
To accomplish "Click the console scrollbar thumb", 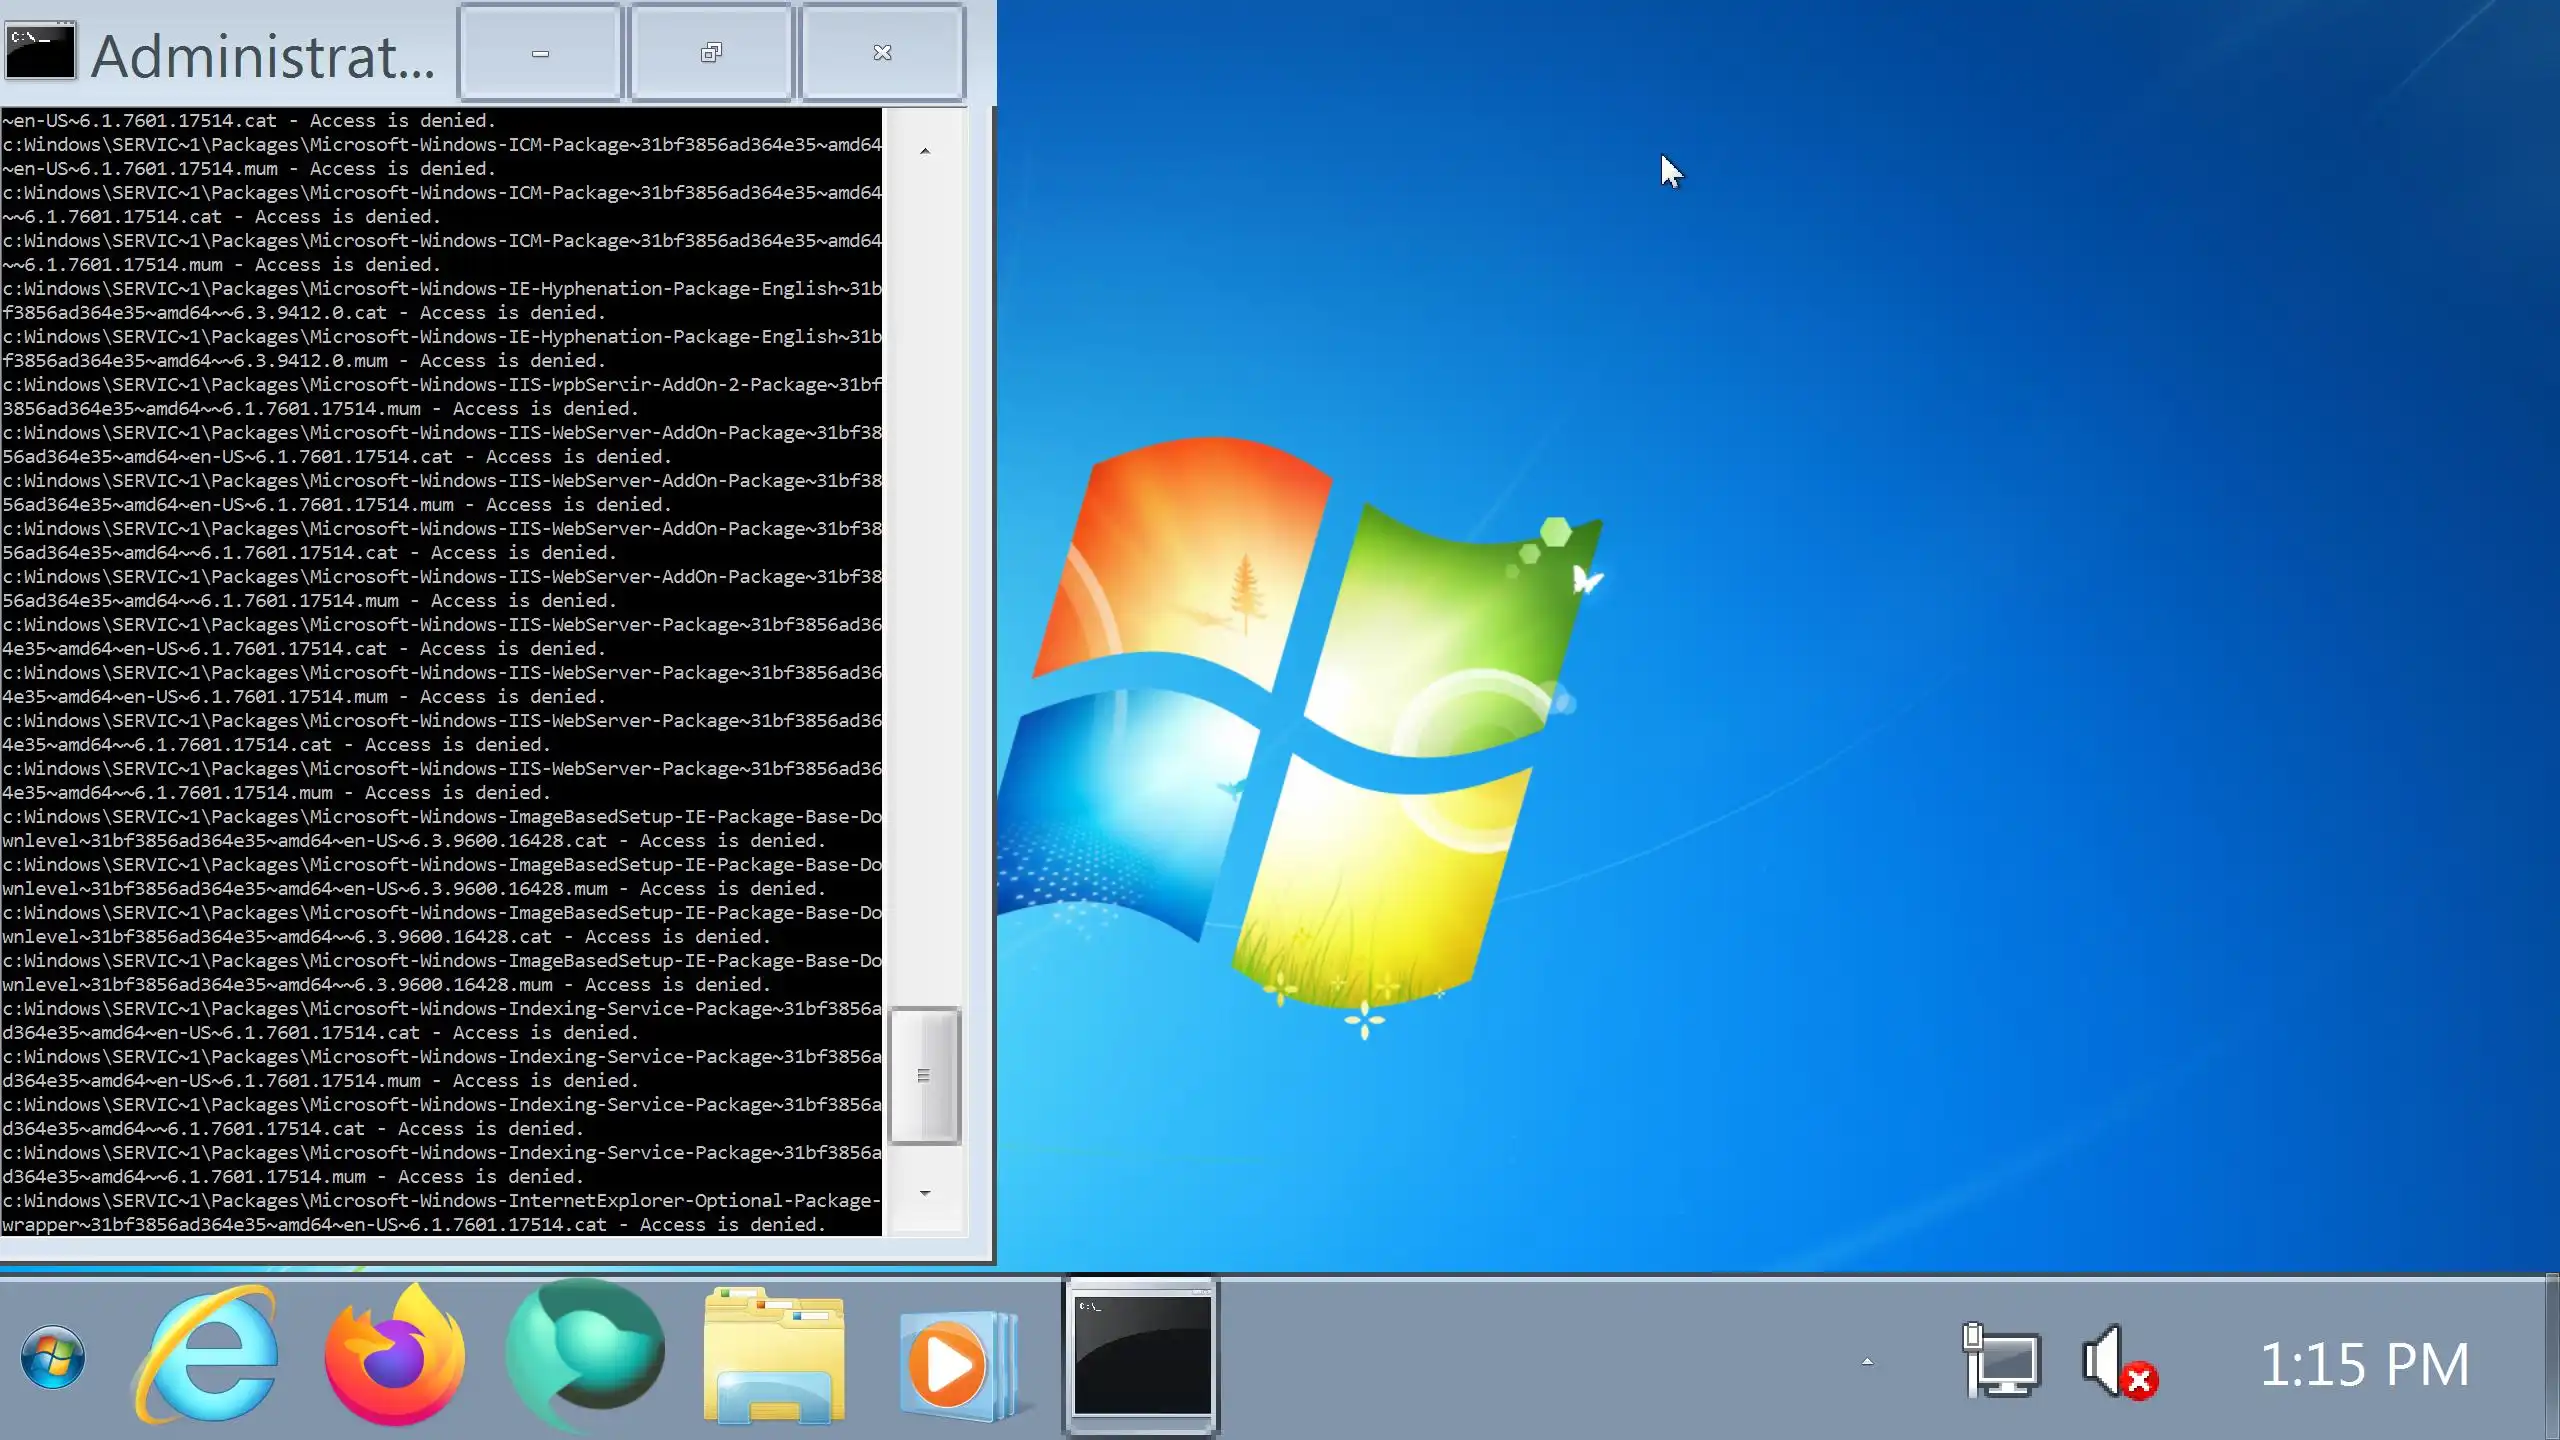I will [924, 1075].
